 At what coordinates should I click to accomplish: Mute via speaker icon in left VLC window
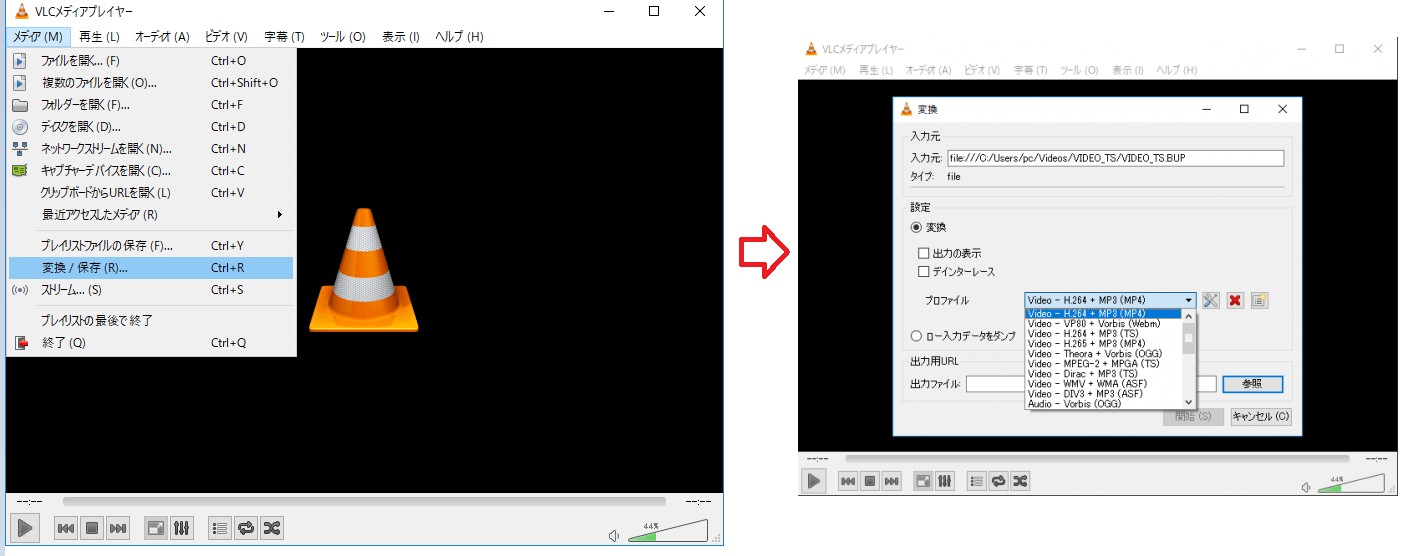614,535
